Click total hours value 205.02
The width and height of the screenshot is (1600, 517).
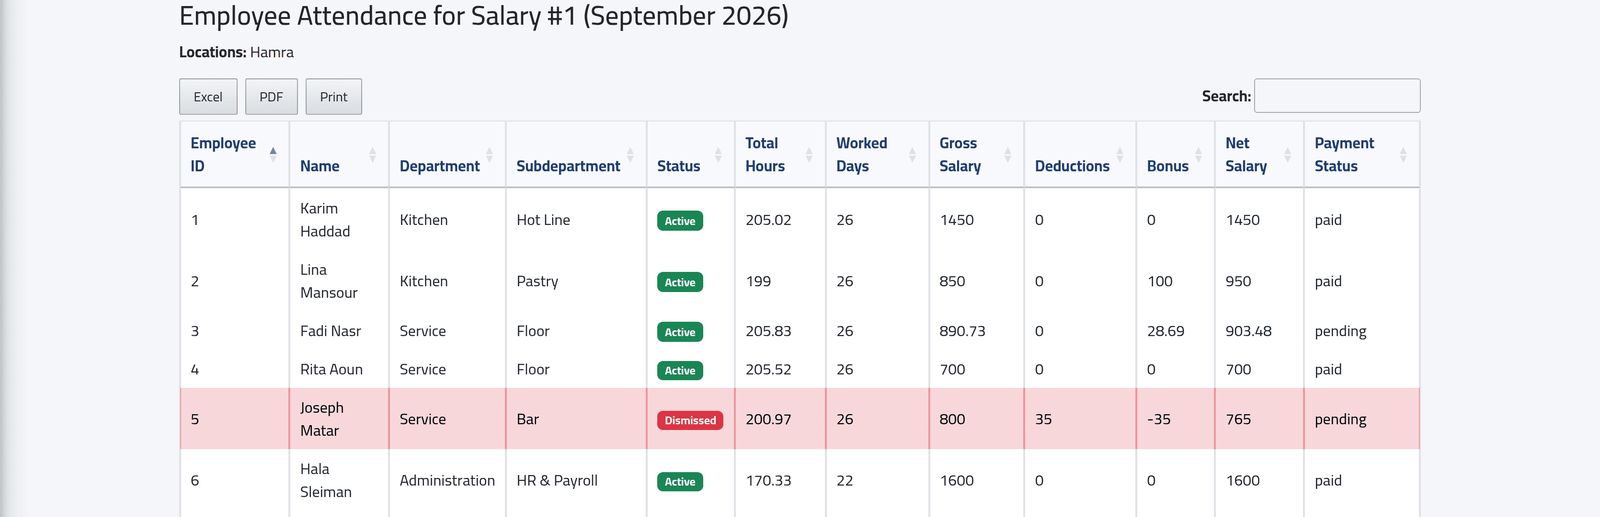point(768,220)
